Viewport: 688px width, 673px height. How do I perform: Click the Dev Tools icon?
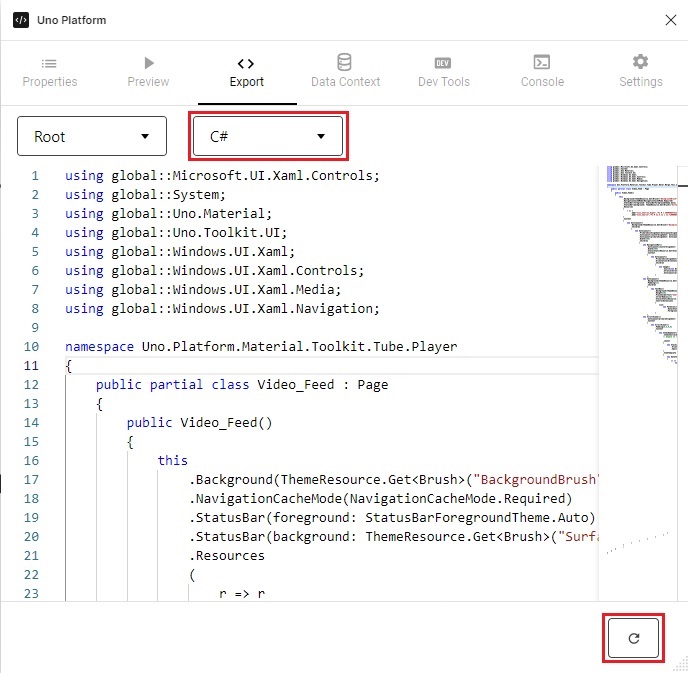(443, 63)
